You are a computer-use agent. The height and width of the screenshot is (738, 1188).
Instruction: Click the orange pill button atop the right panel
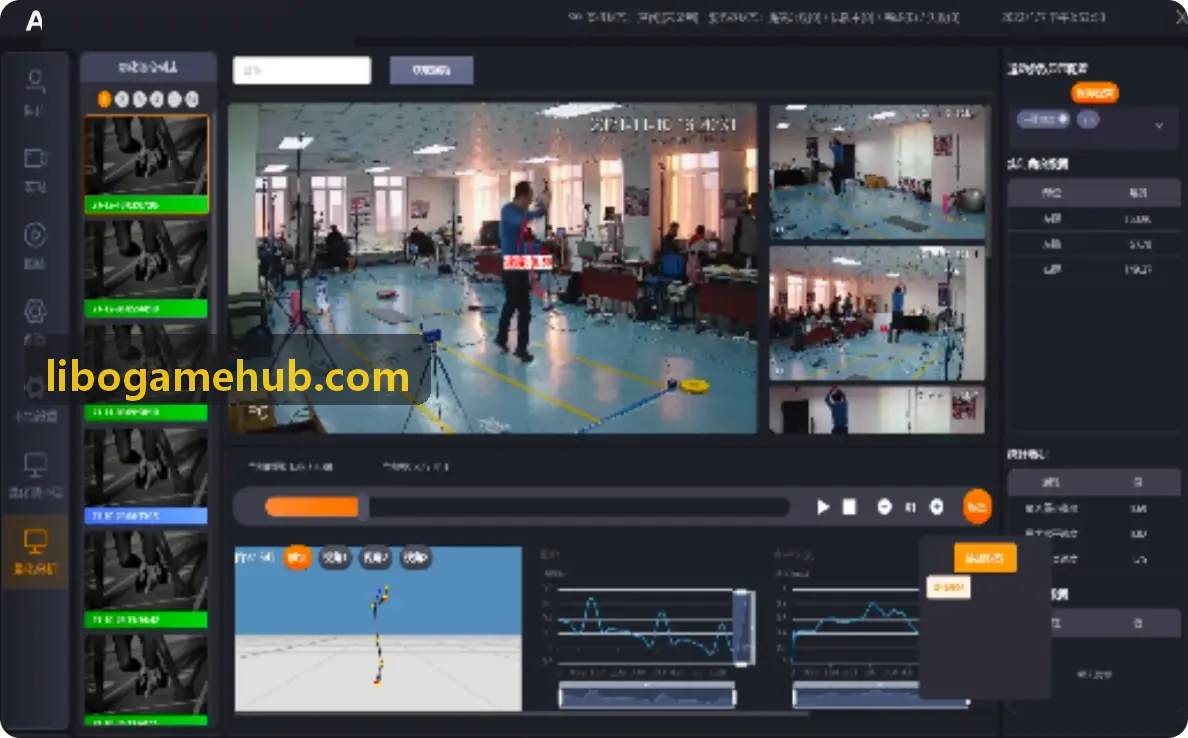(x=1095, y=93)
